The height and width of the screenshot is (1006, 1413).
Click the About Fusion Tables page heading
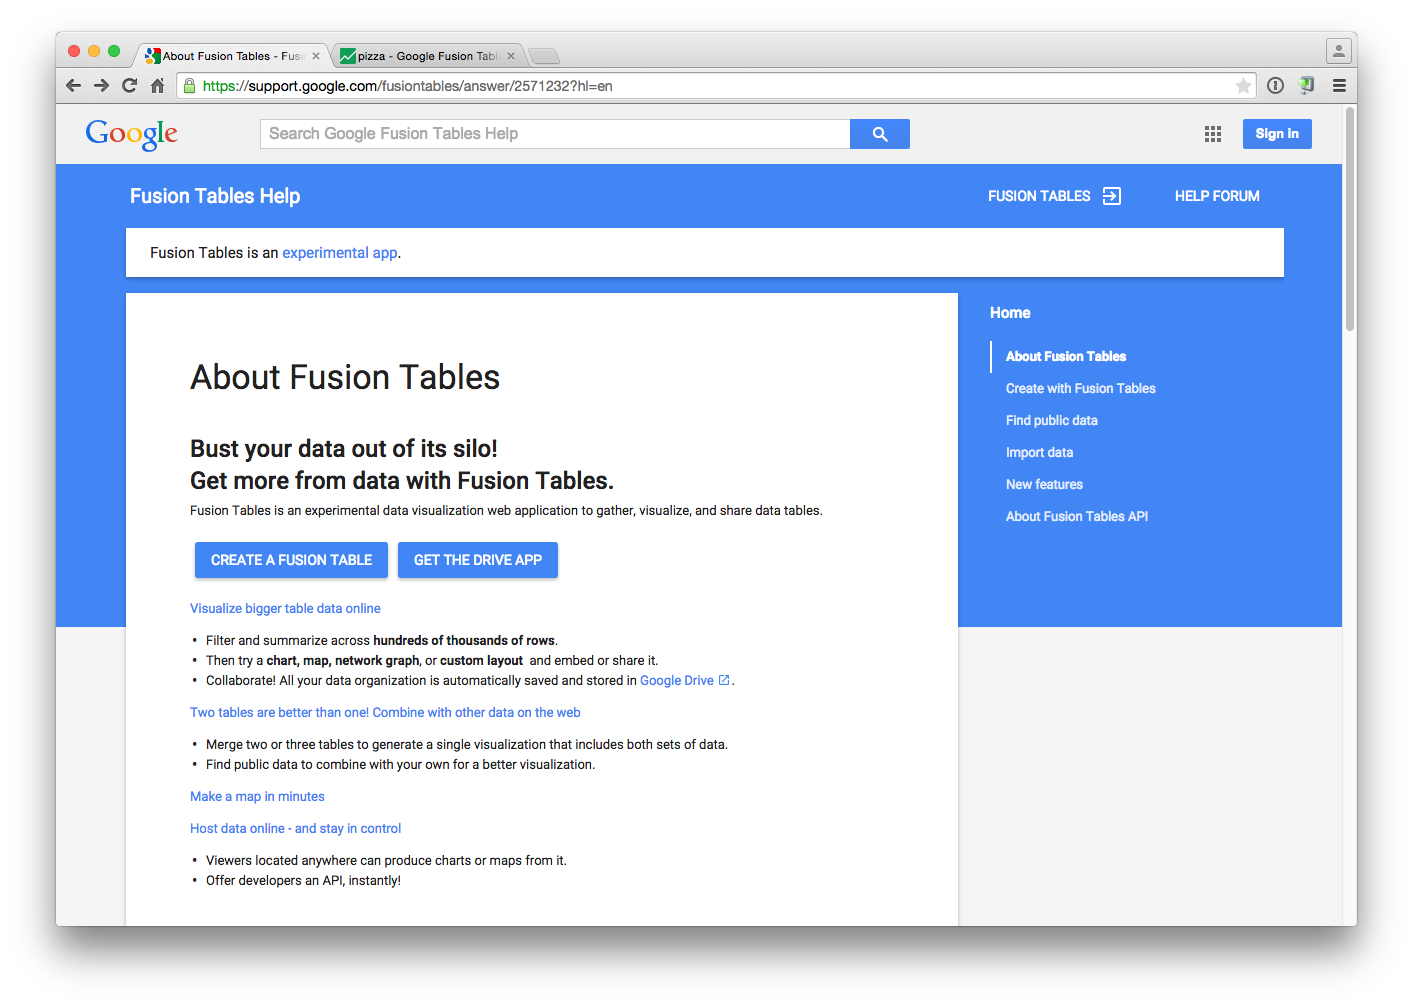[x=345, y=377]
